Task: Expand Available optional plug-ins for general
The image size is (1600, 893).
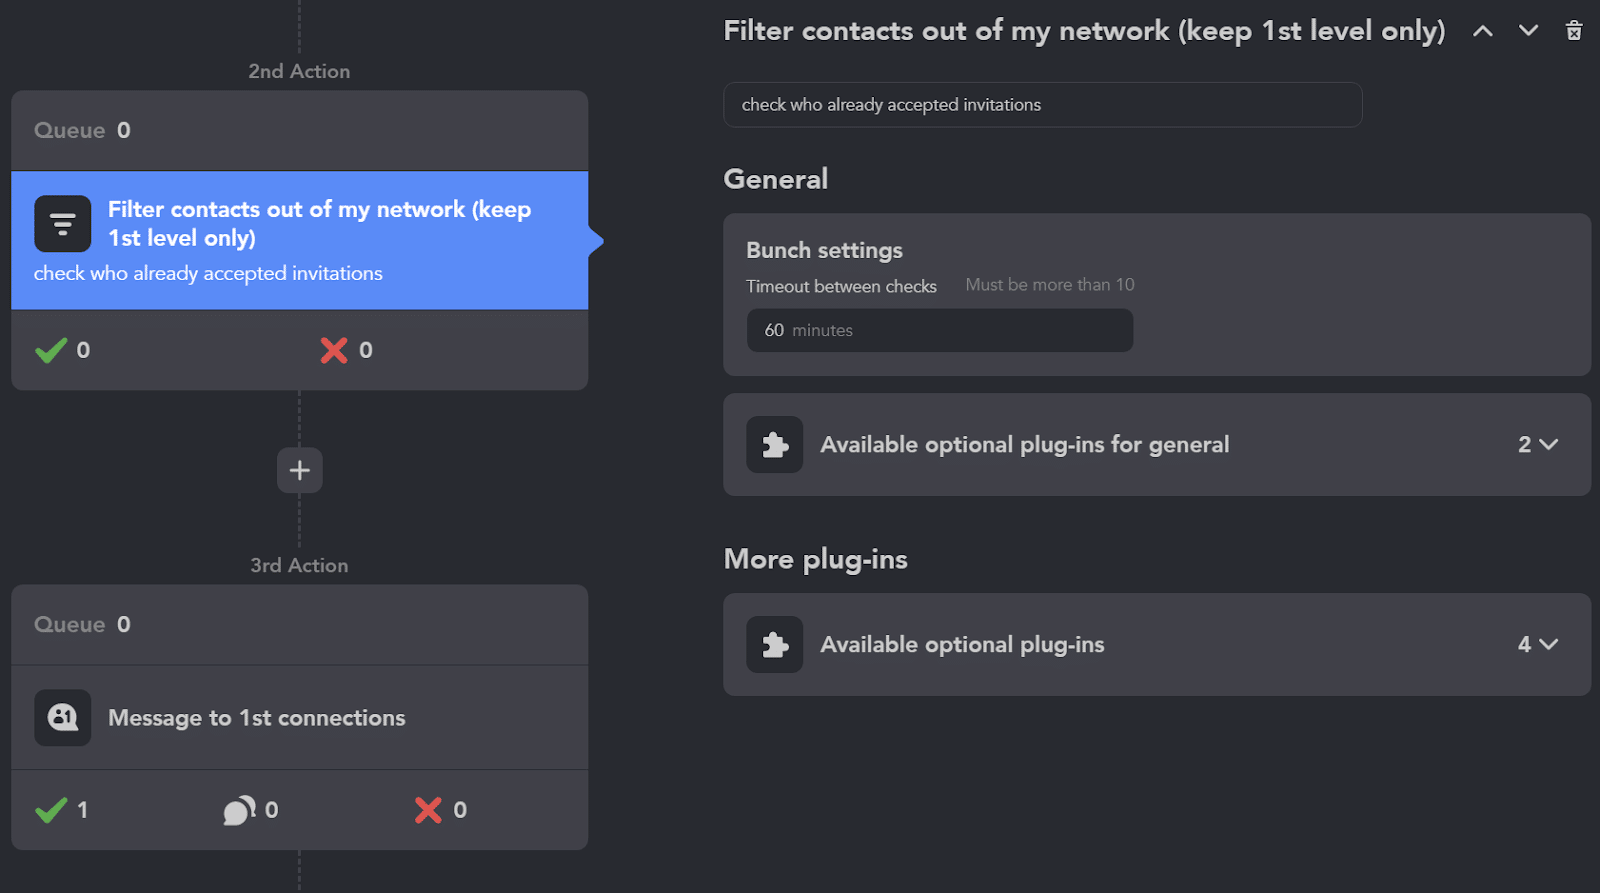Action: click(x=1542, y=444)
